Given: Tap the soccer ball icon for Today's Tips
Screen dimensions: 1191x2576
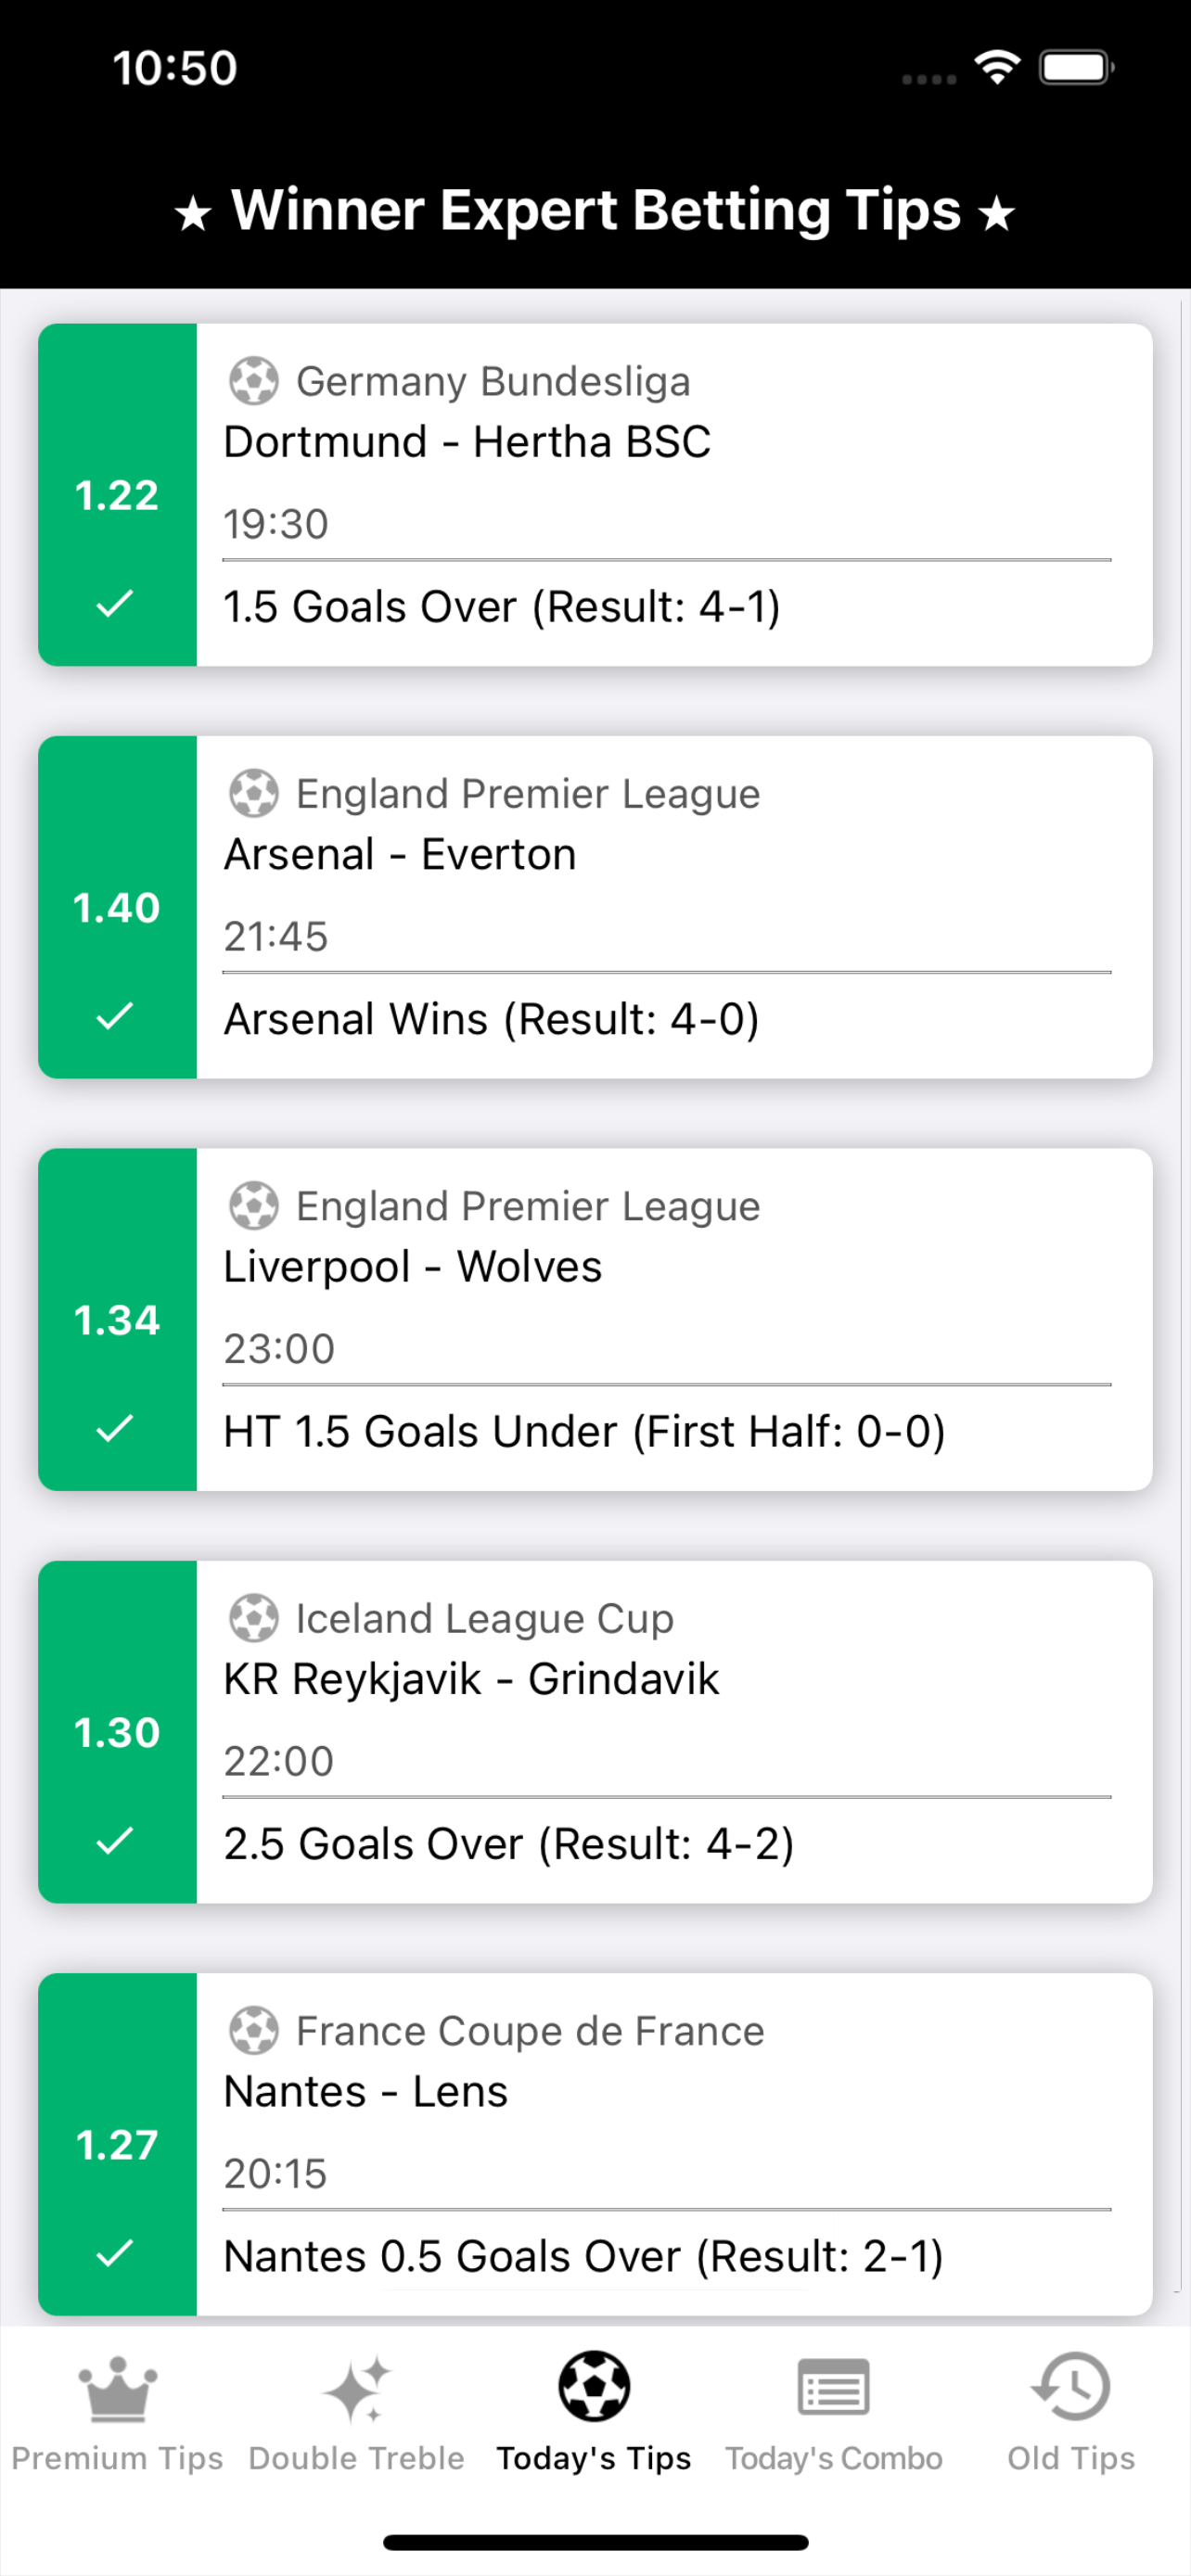Looking at the screenshot, I should [x=595, y=2388].
